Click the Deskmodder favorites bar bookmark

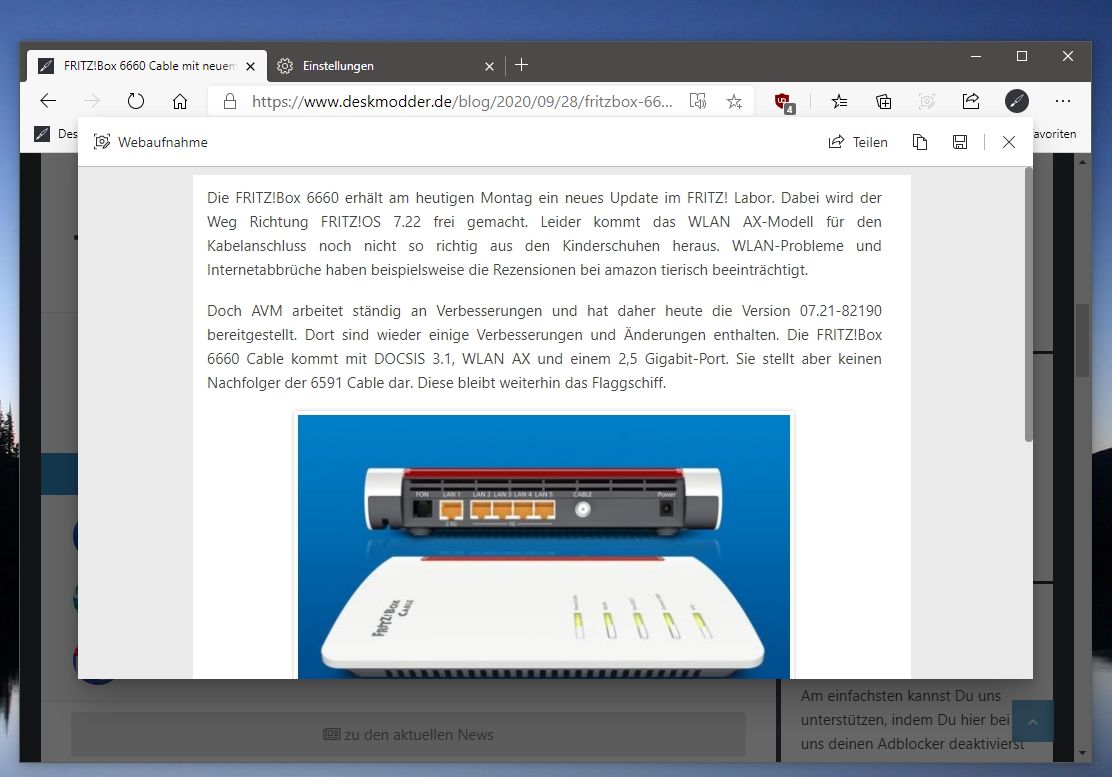pos(55,133)
